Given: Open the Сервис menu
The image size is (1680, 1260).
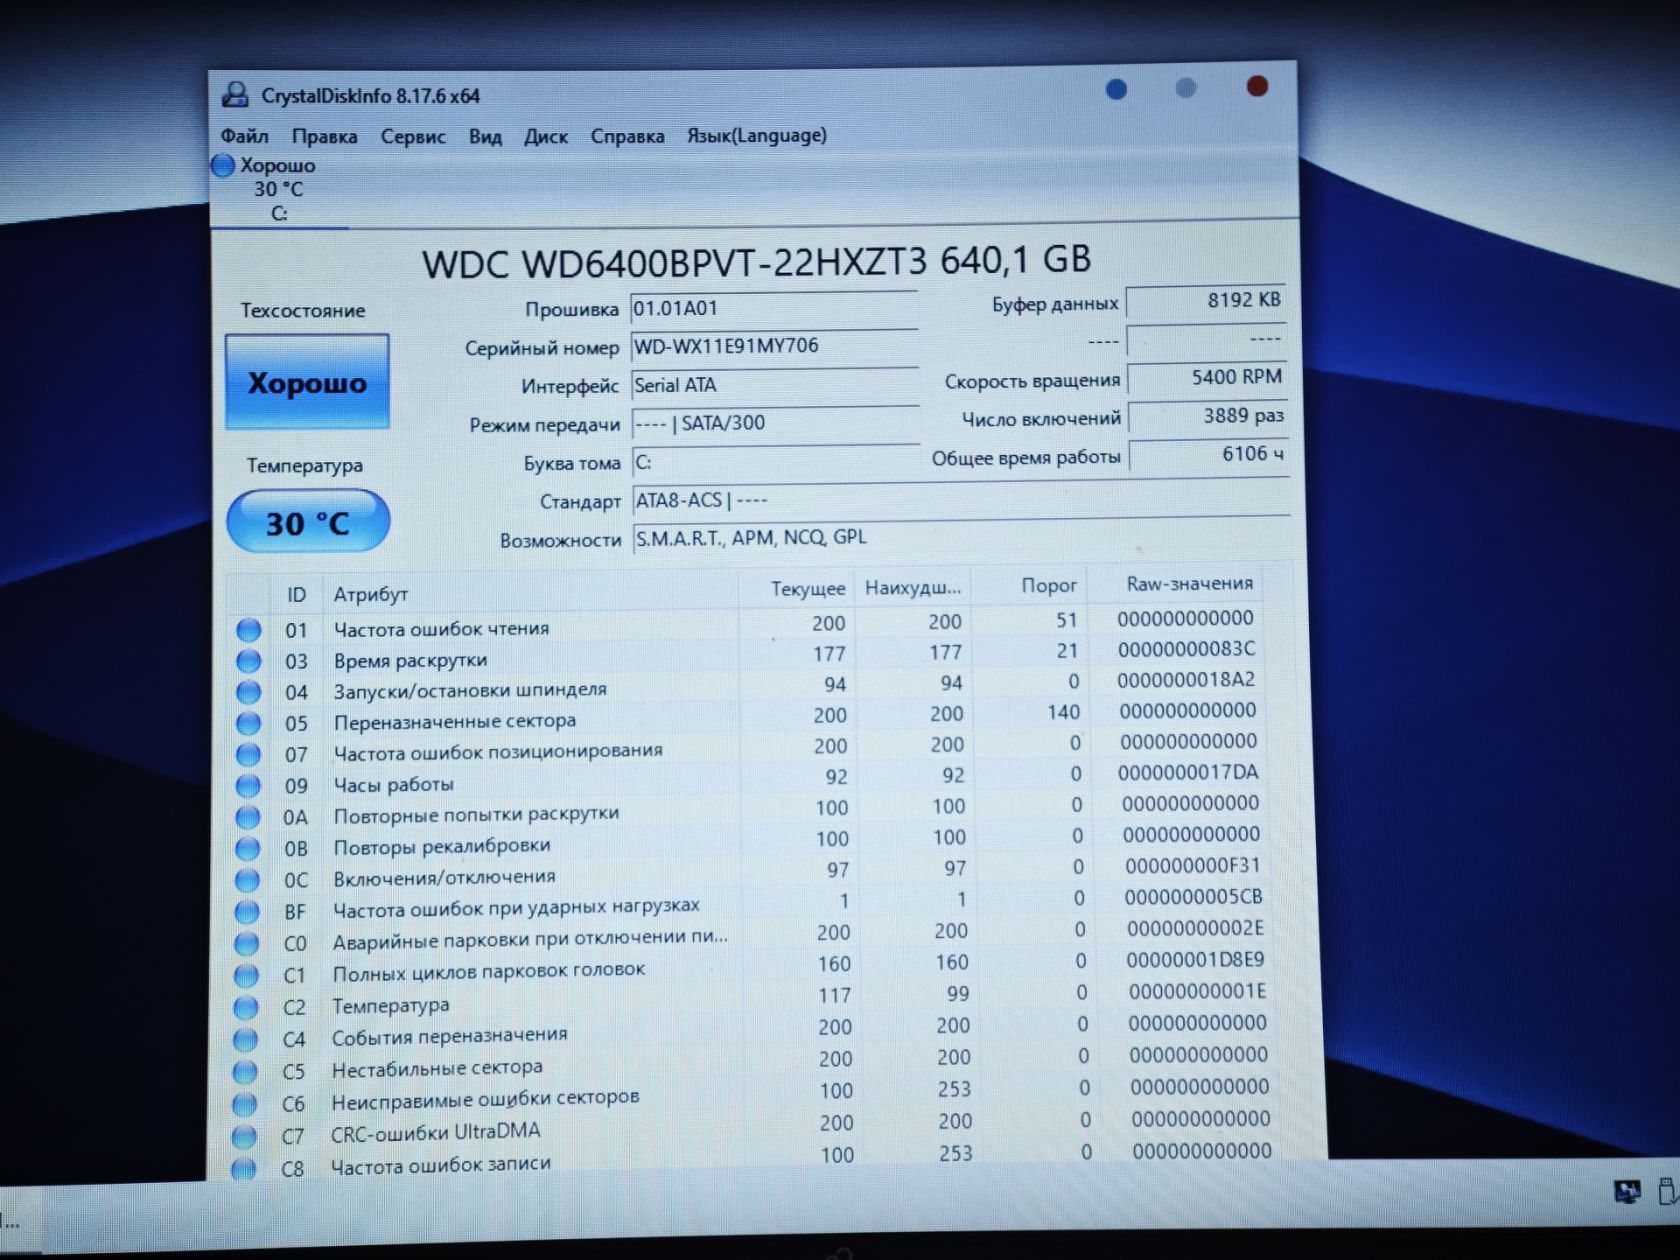Looking at the screenshot, I should click(413, 137).
